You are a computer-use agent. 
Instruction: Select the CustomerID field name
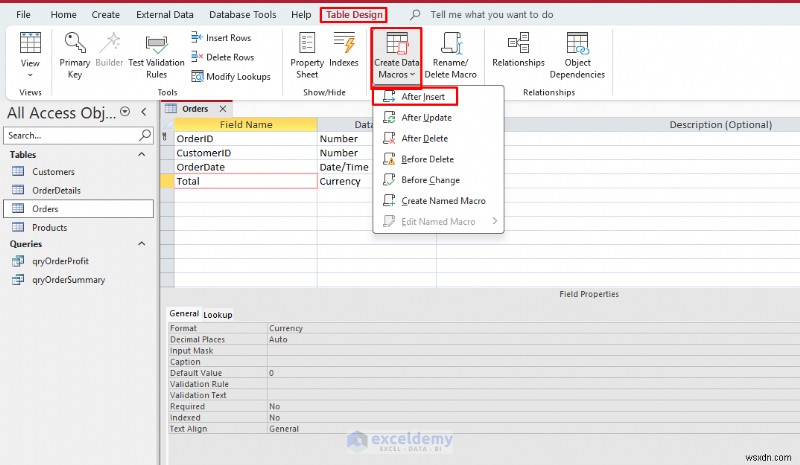[245, 153]
